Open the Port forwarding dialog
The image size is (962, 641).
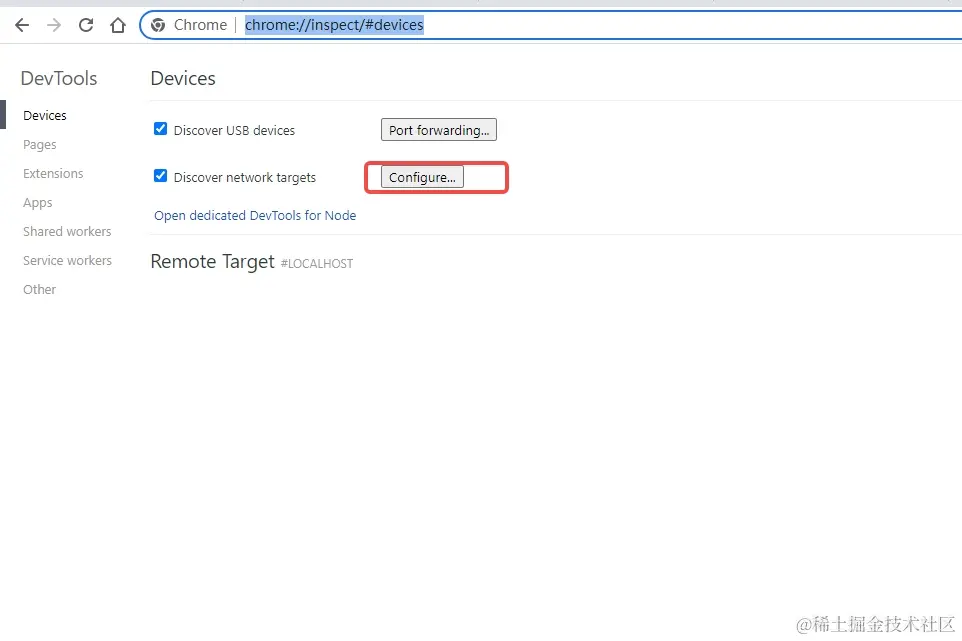[439, 130]
